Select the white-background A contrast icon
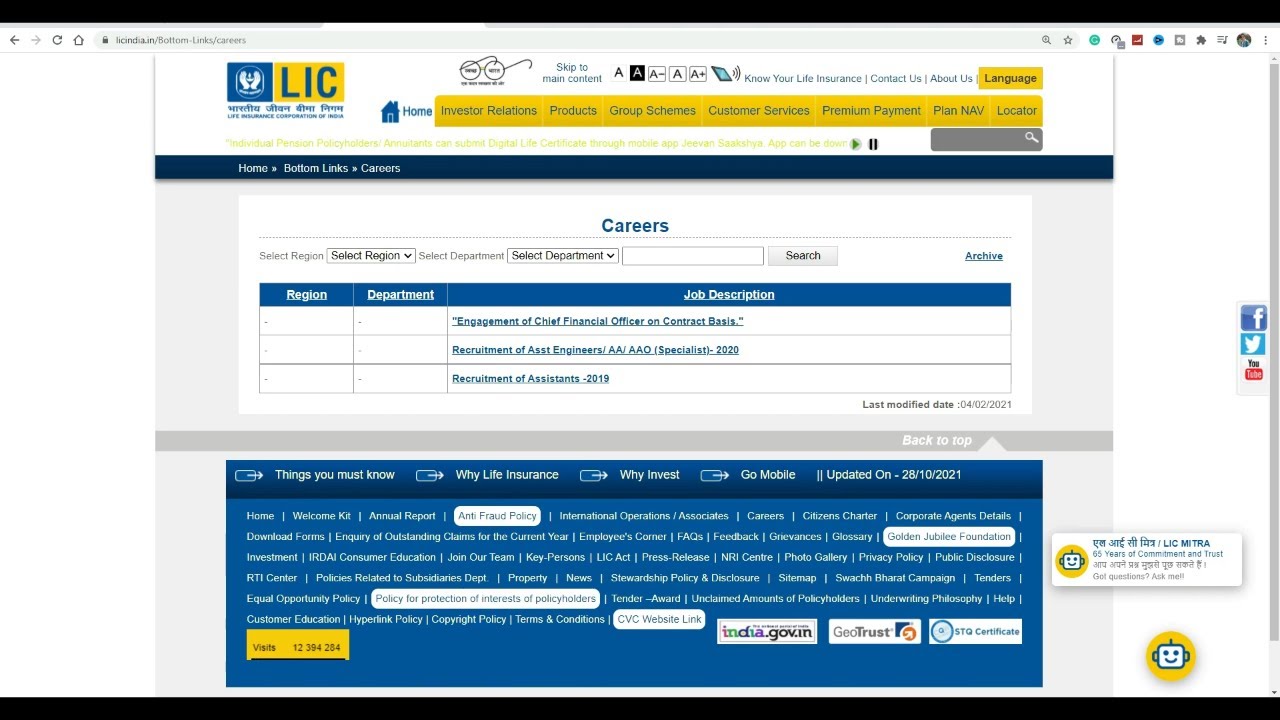The height and width of the screenshot is (720, 1280). pos(619,73)
